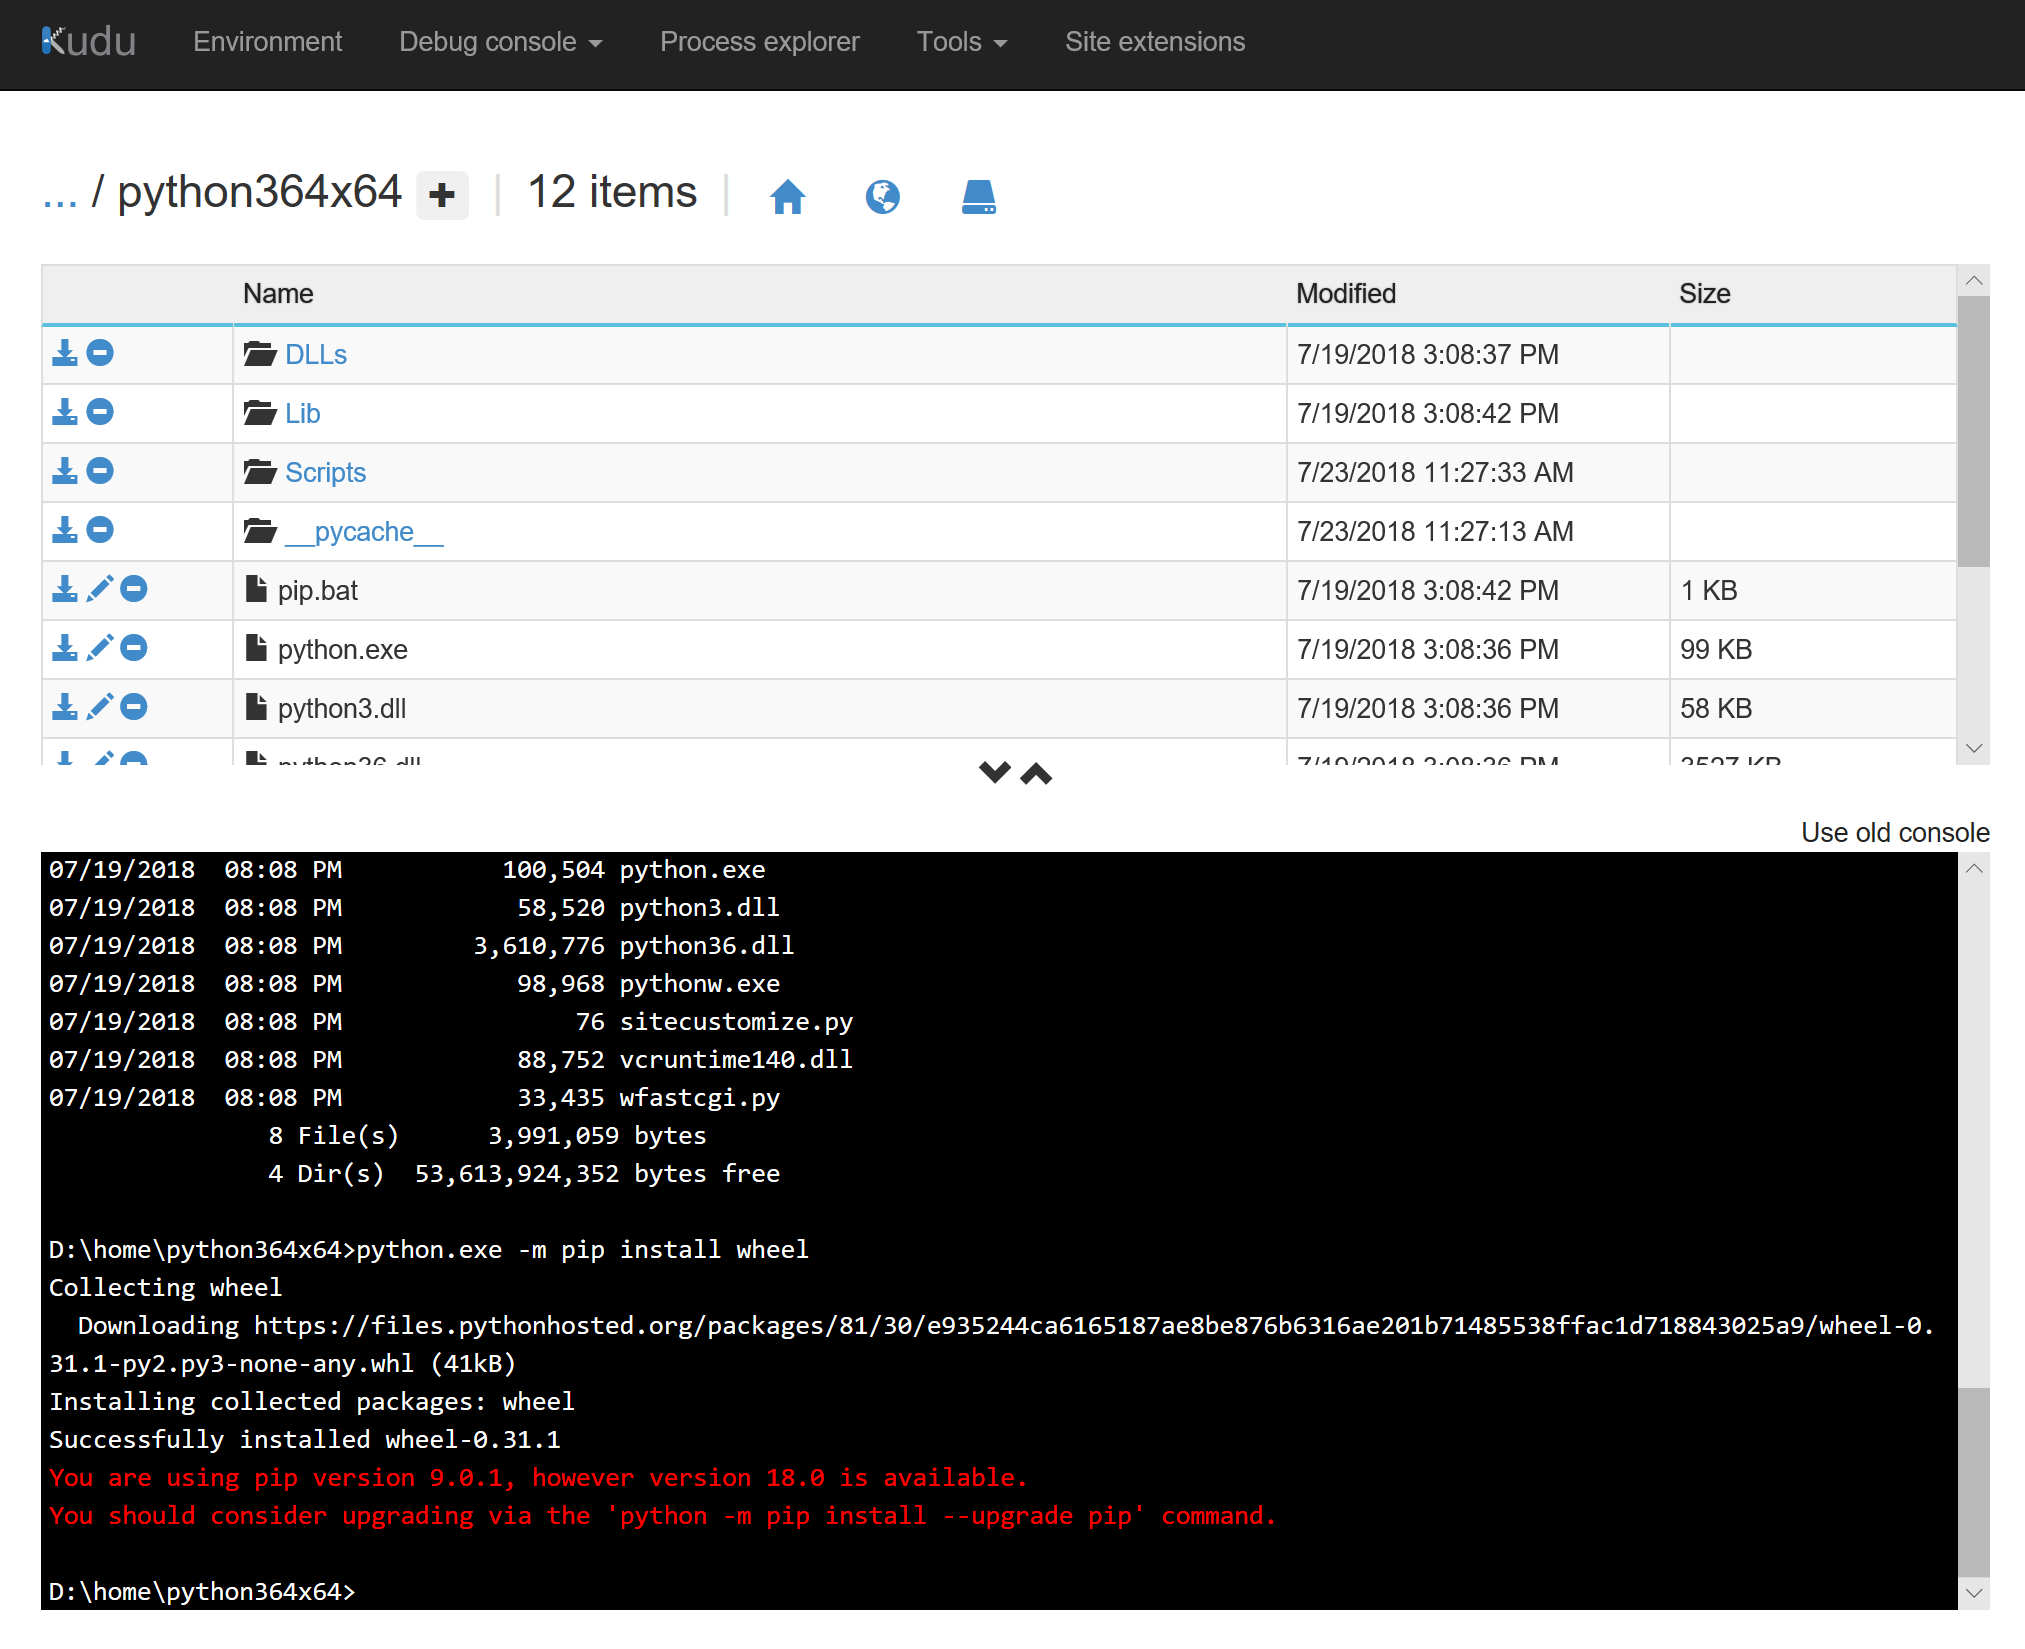Image resolution: width=2025 pixels, height=1649 pixels.
Task: Download python.exe
Action: click(64, 648)
